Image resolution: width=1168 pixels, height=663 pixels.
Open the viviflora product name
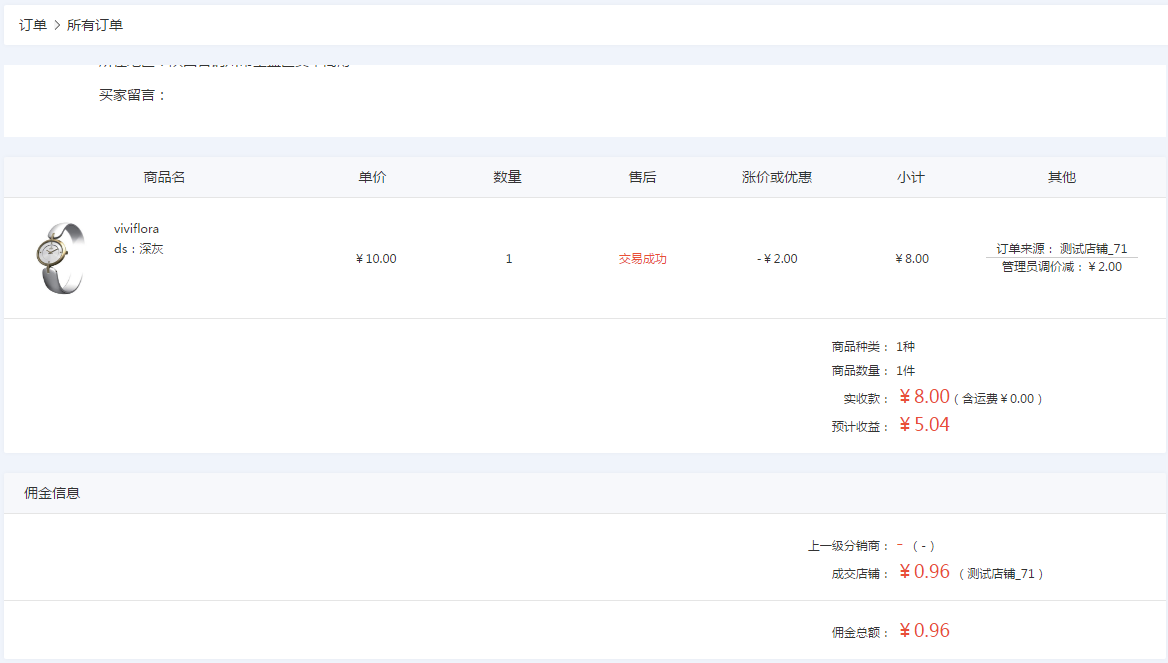[136, 229]
